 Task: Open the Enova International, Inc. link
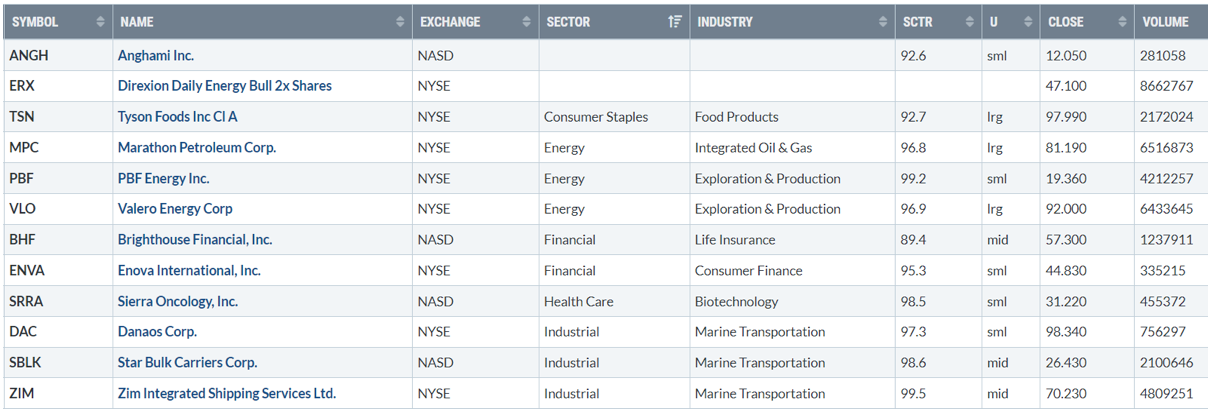coord(189,271)
